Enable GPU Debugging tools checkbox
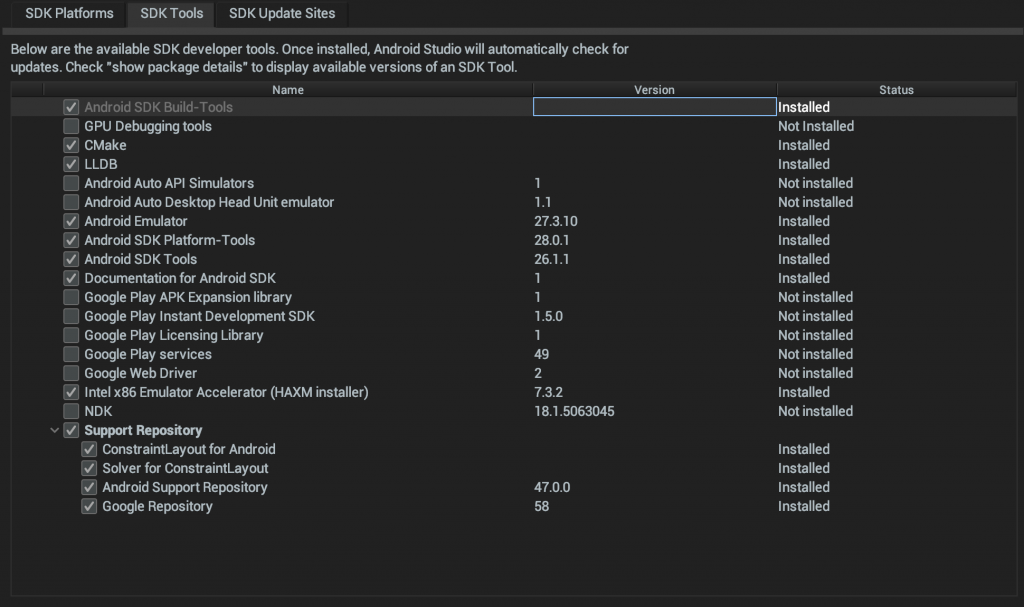Screen dimensions: 1024x607 tap(71, 126)
